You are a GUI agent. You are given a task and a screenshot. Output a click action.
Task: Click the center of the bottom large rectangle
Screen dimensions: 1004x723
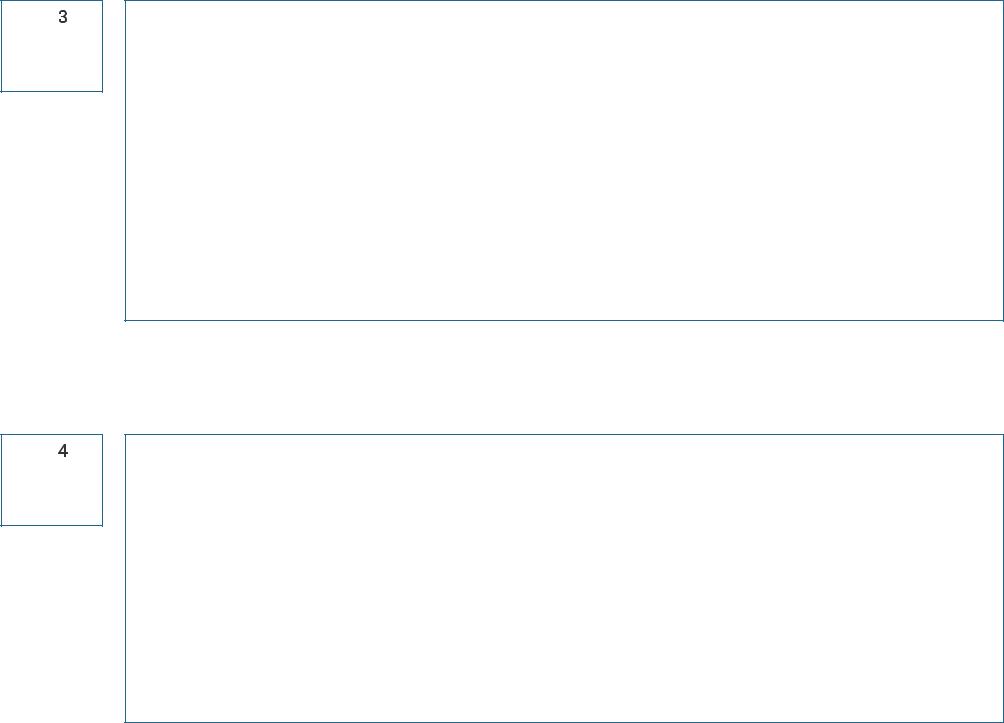click(564, 578)
